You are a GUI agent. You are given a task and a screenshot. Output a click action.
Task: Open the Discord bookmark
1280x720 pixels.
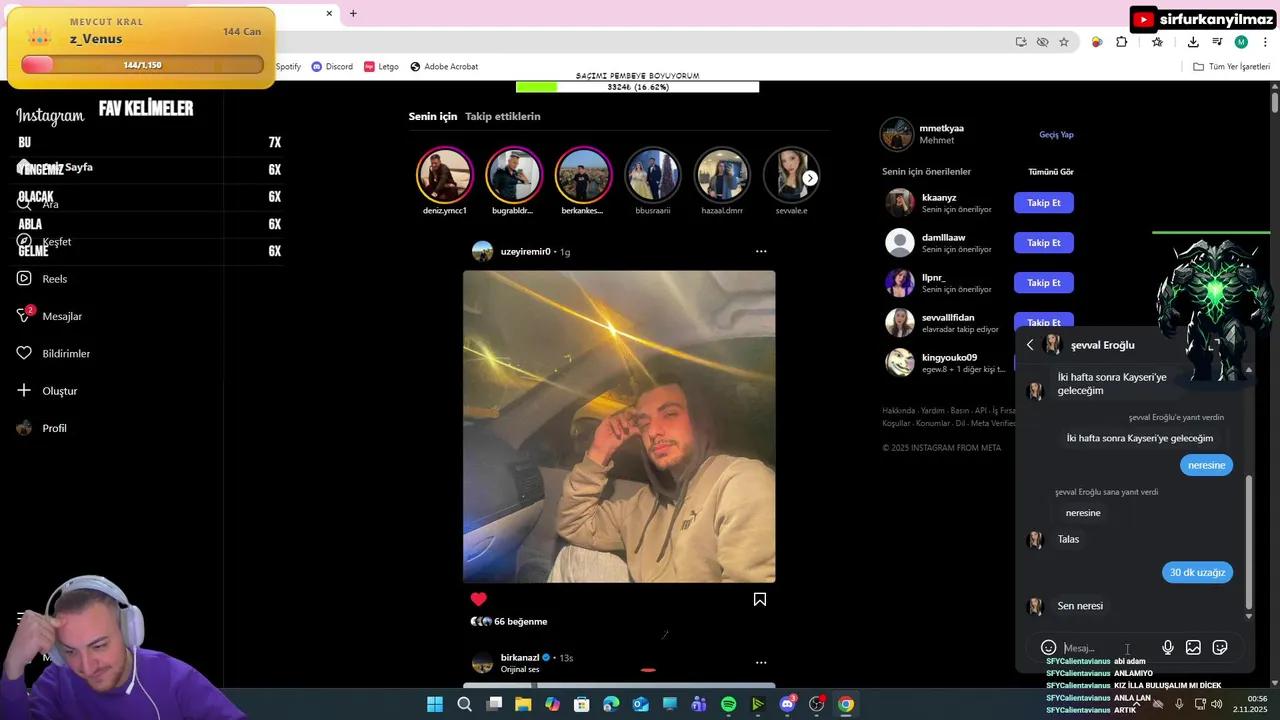click(x=332, y=67)
